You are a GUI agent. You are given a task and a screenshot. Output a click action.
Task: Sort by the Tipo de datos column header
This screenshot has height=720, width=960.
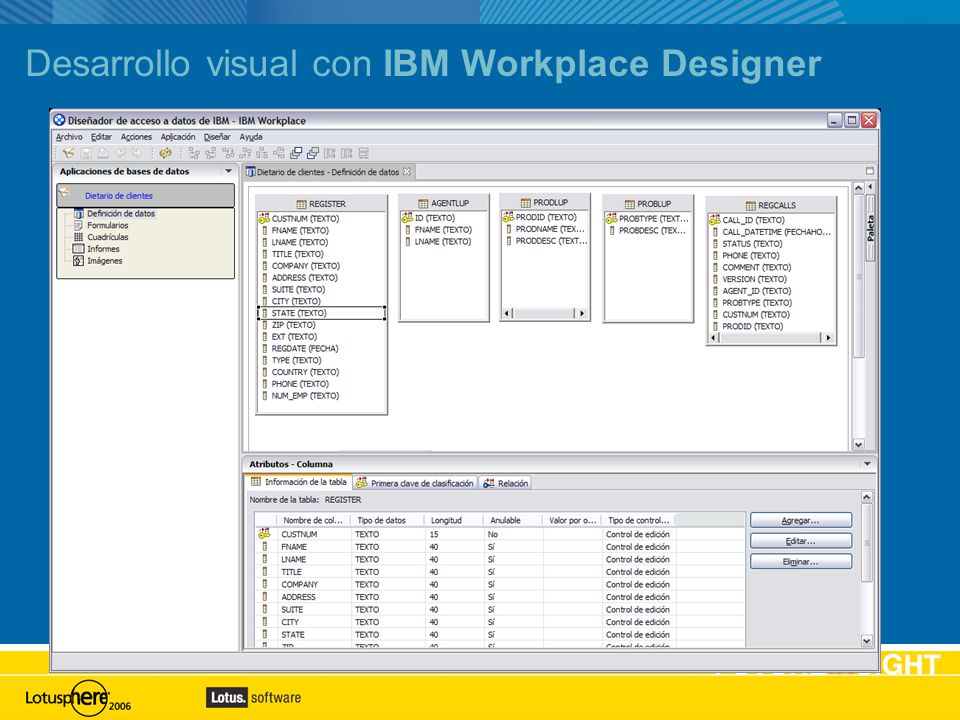tap(387, 520)
